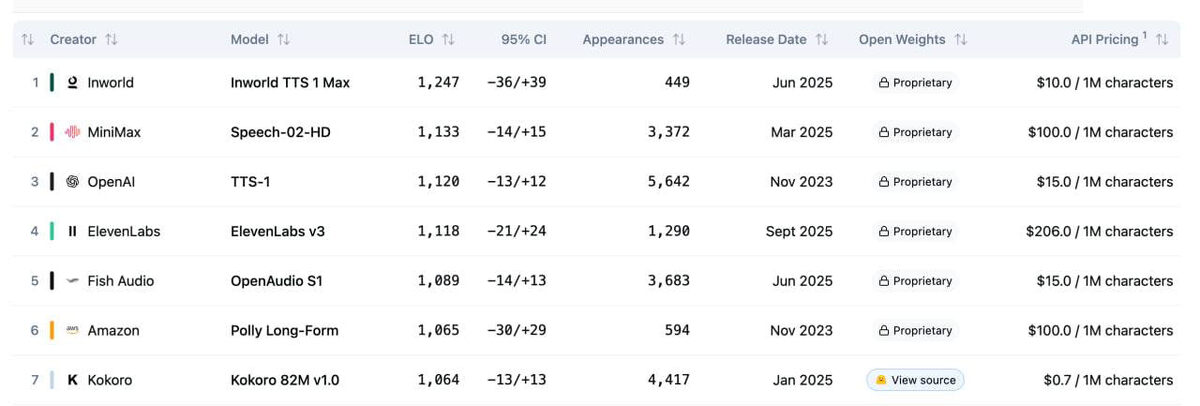Select the ElevenLabs v3 model name
Image resolution: width=1200 pixels, height=406 pixels.
tap(278, 231)
